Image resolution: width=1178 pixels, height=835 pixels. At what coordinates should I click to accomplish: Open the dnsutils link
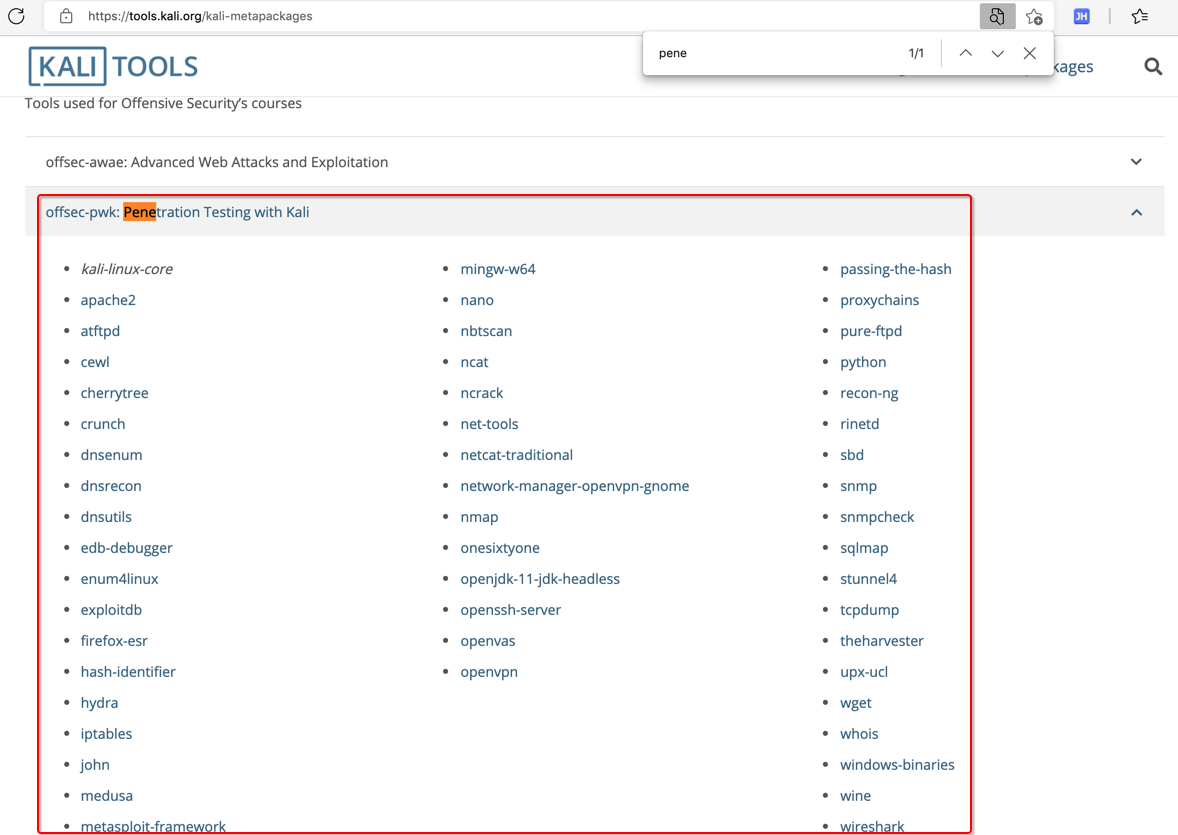[106, 517]
